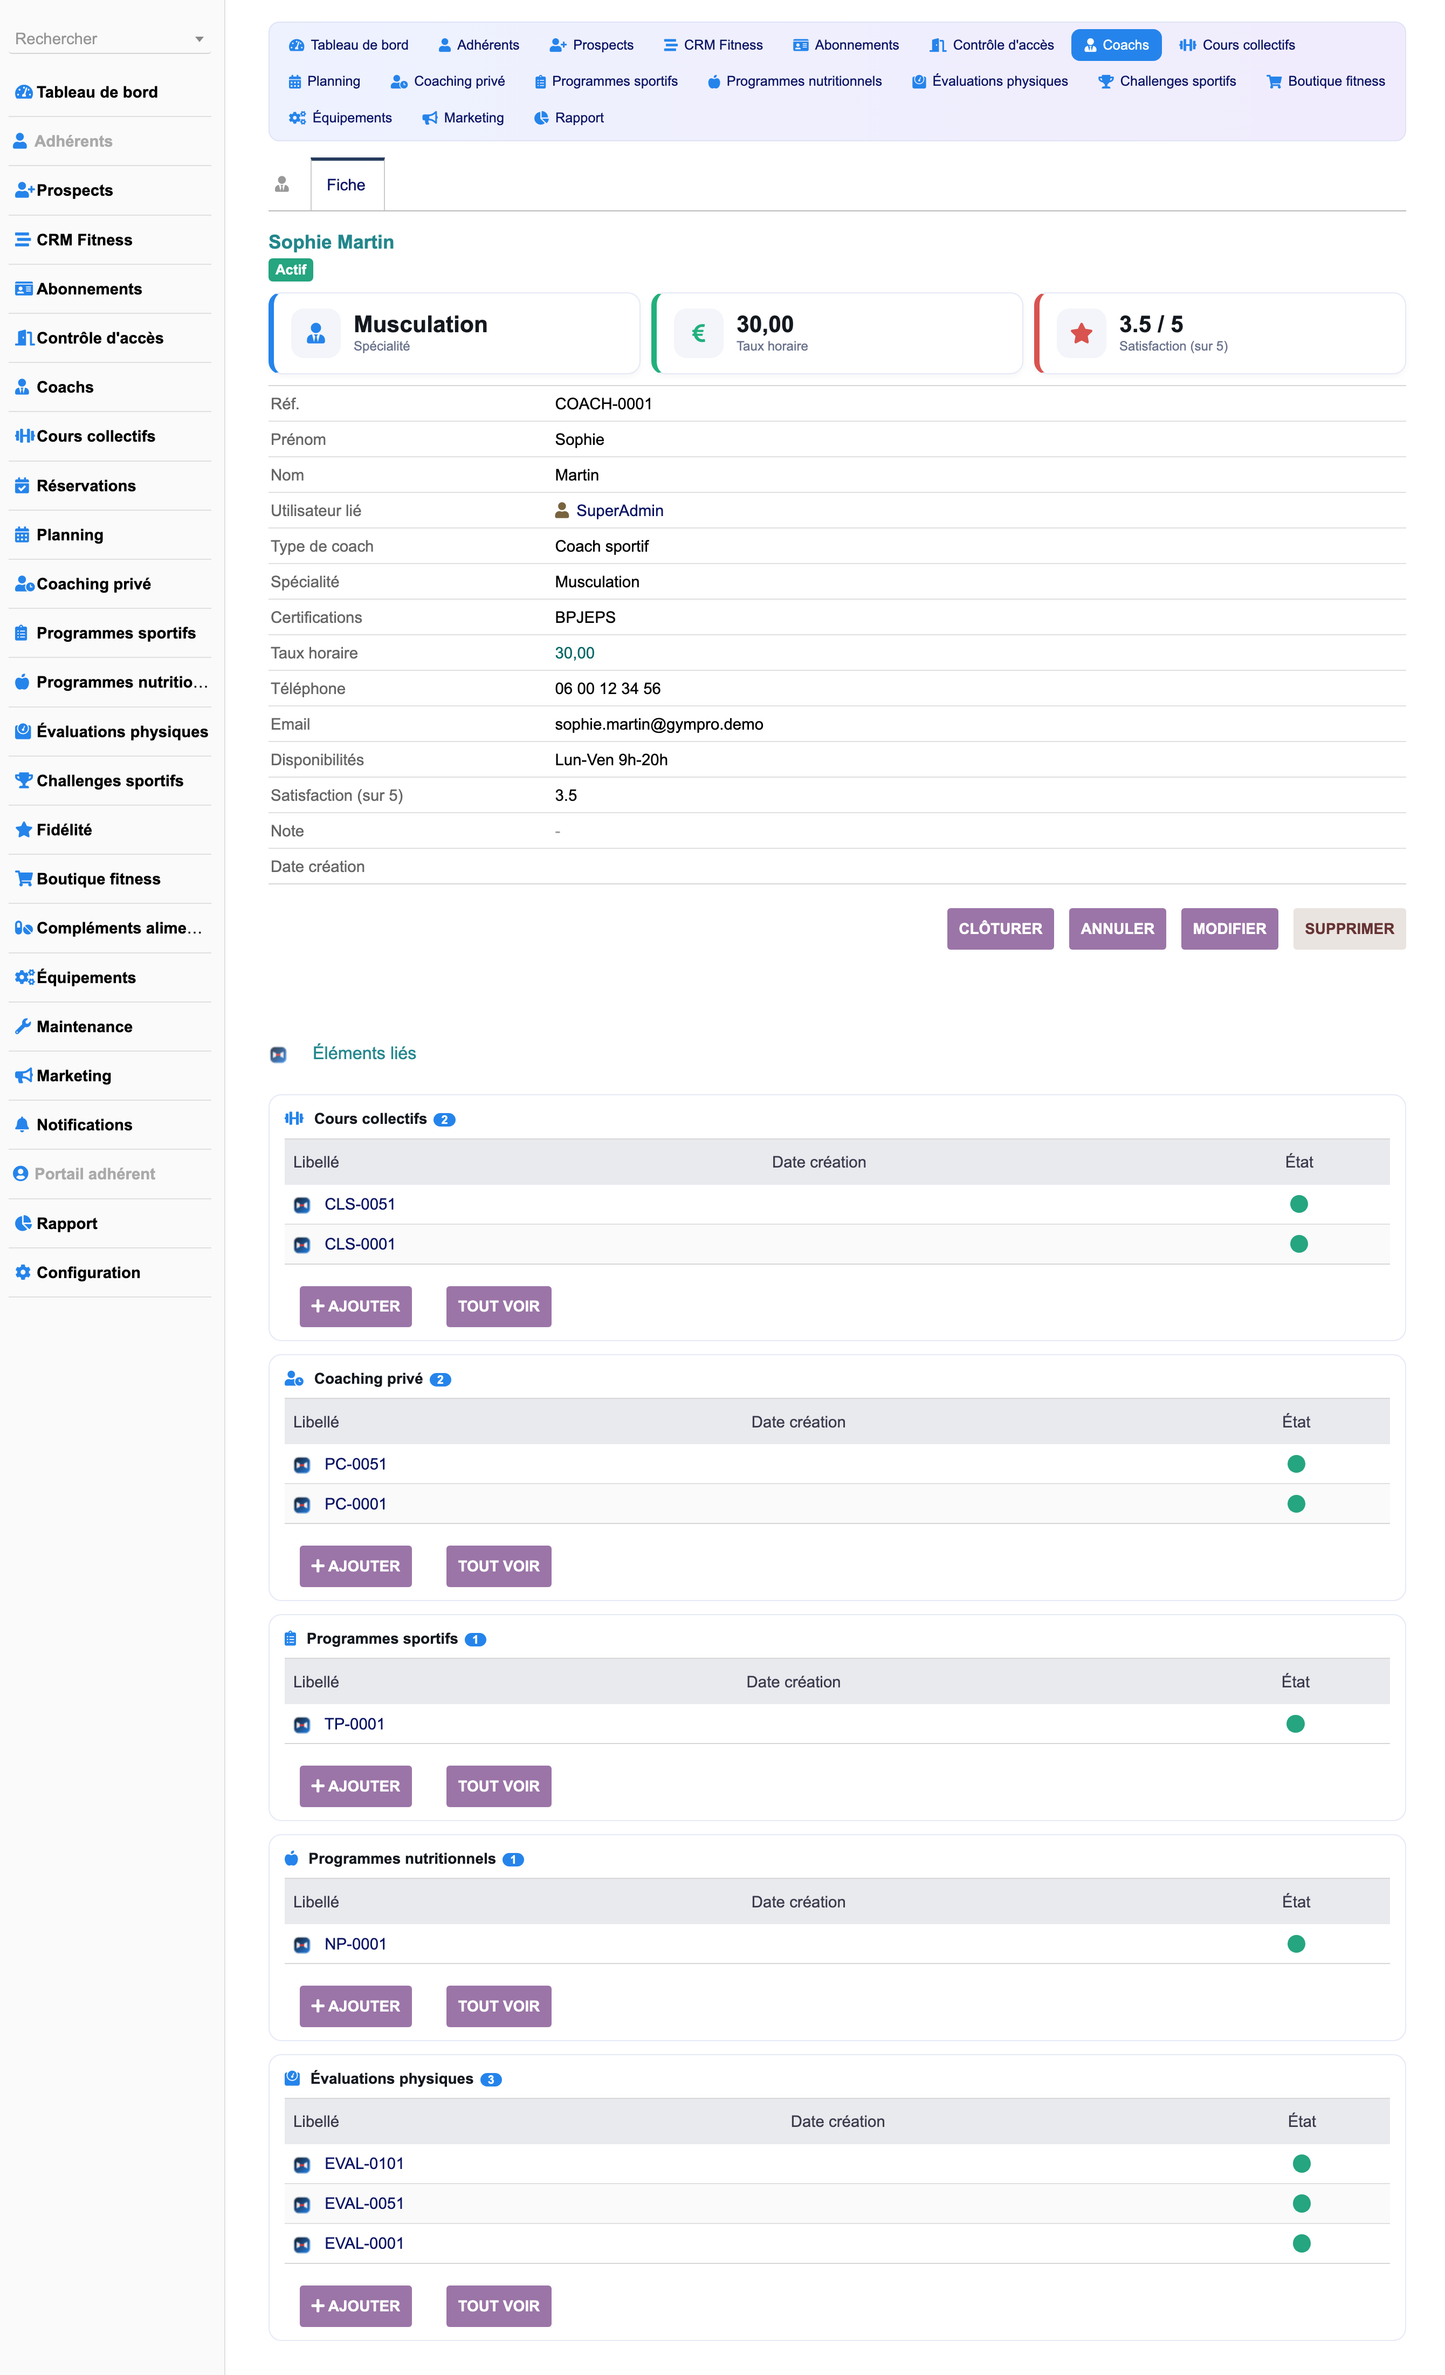Image resolution: width=1445 pixels, height=2375 pixels.
Task: Click the Date création header in Cours collectifs
Action: [819, 1162]
